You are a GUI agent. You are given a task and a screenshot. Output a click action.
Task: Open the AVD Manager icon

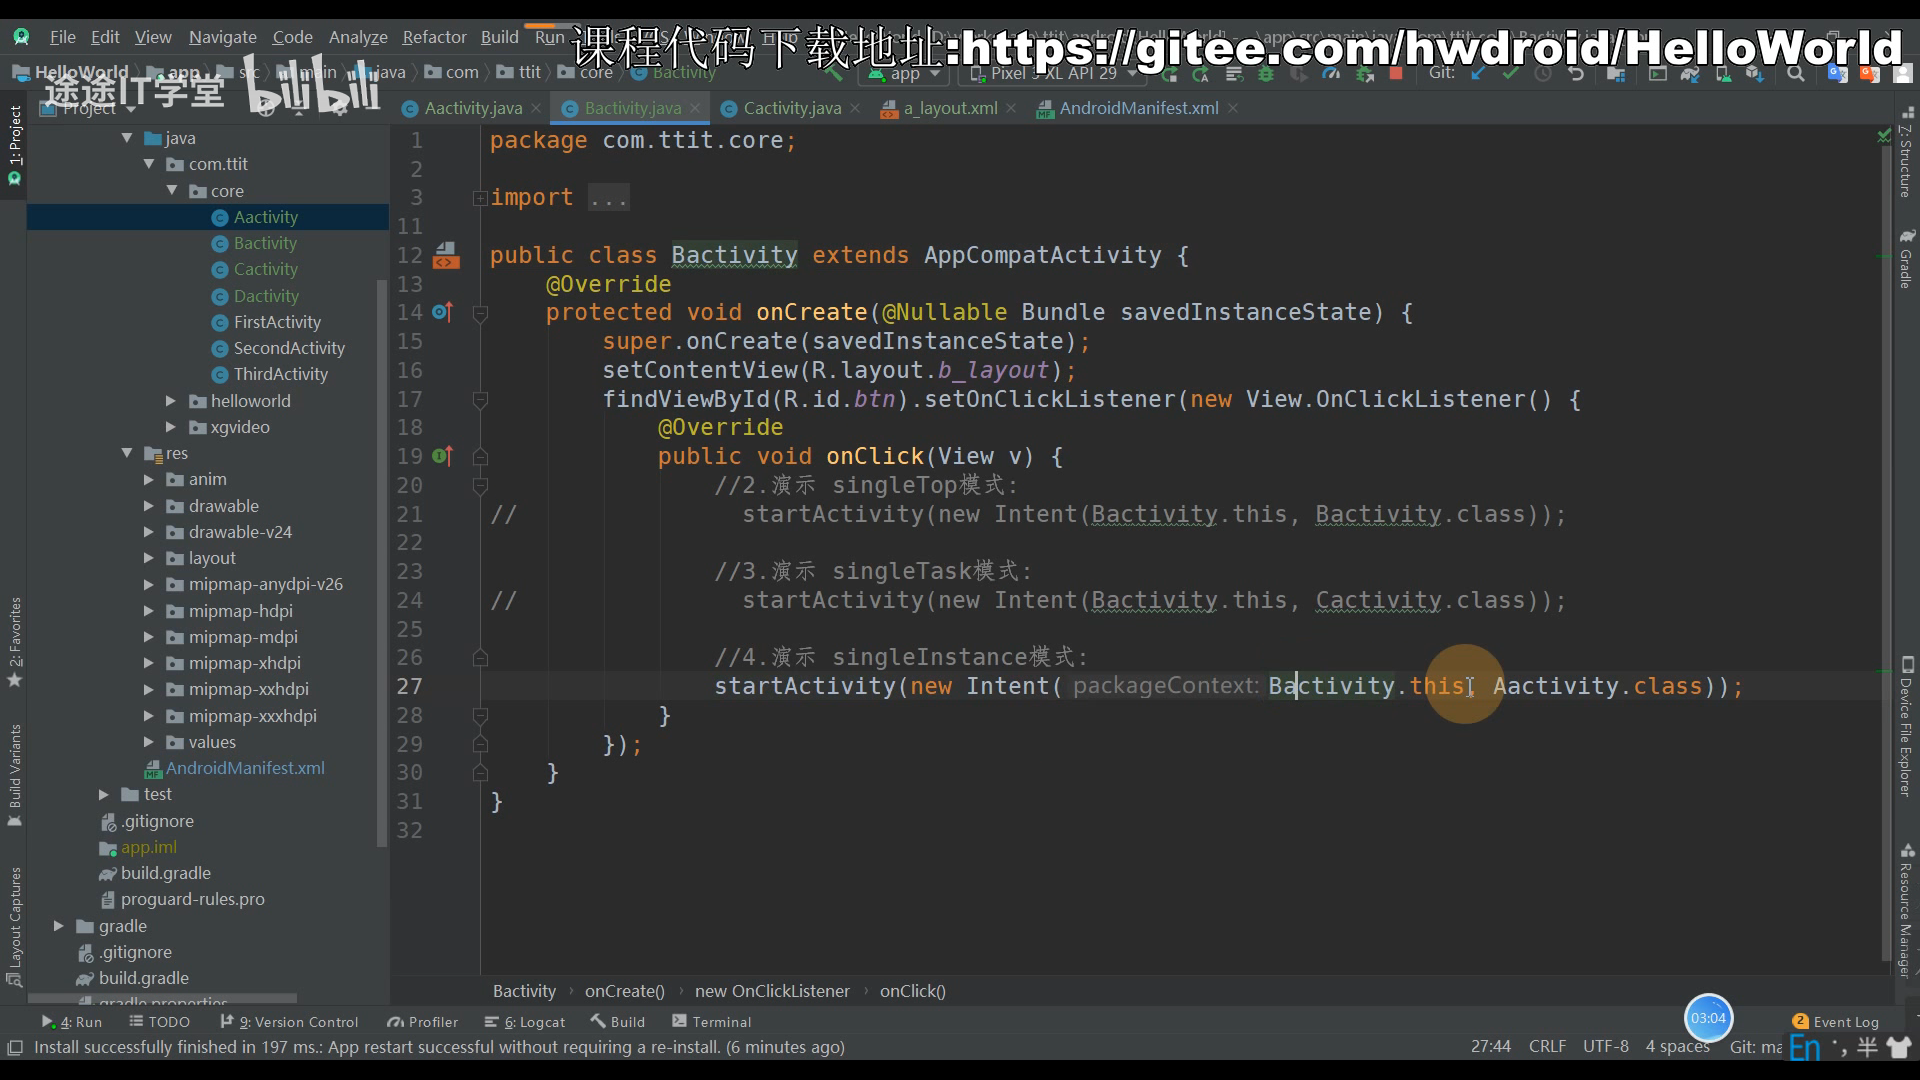pyautogui.click(x=1723, y=74)
